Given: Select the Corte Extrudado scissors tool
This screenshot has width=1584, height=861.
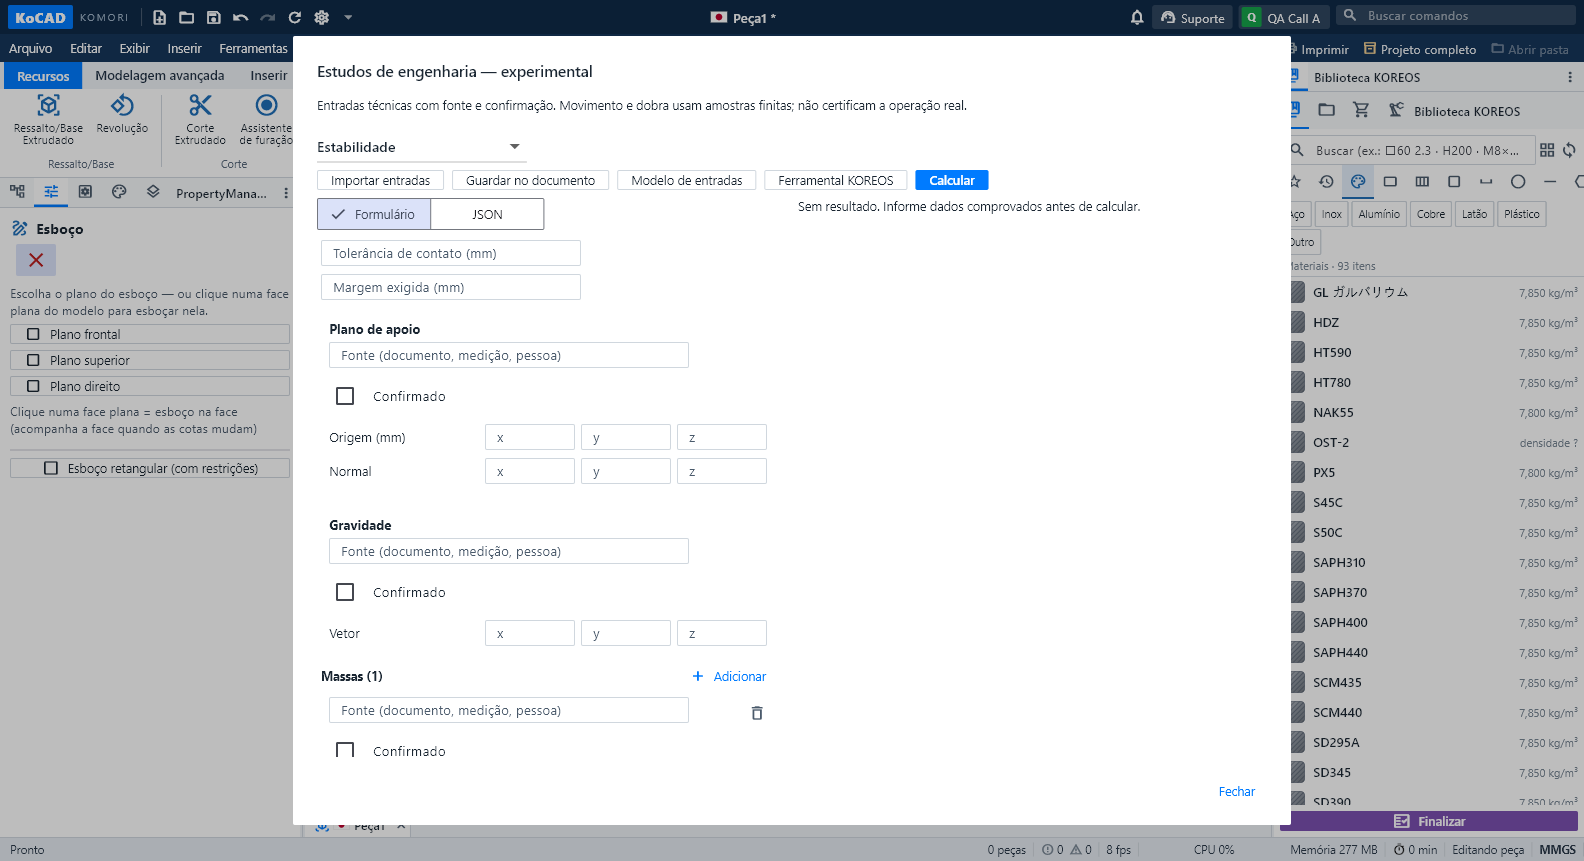Looking at the screenshot, I should (x=200, y=119).
